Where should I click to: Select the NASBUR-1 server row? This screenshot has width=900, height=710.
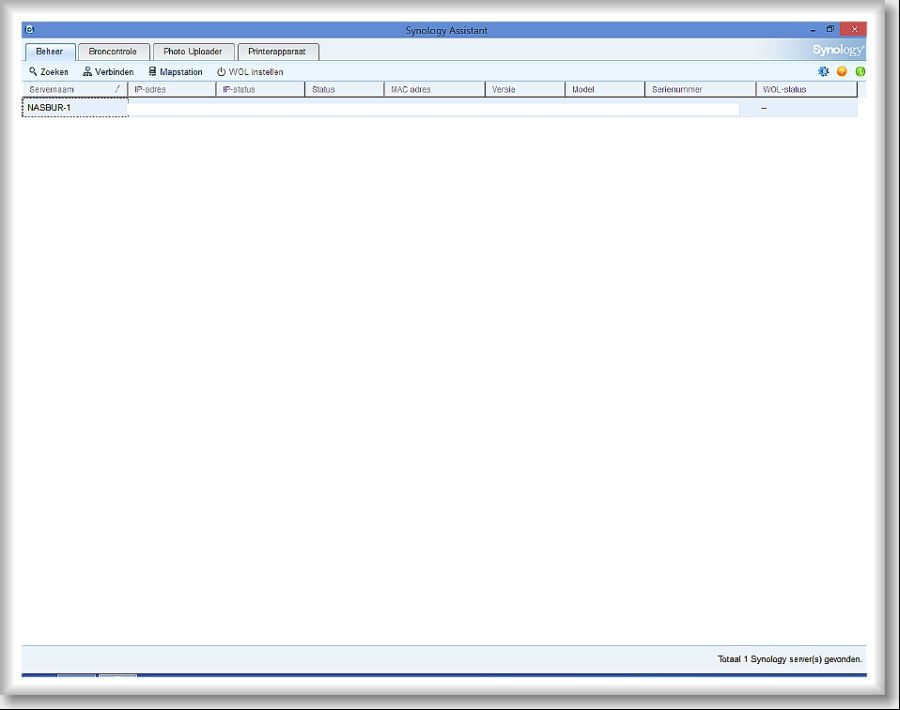440,108
